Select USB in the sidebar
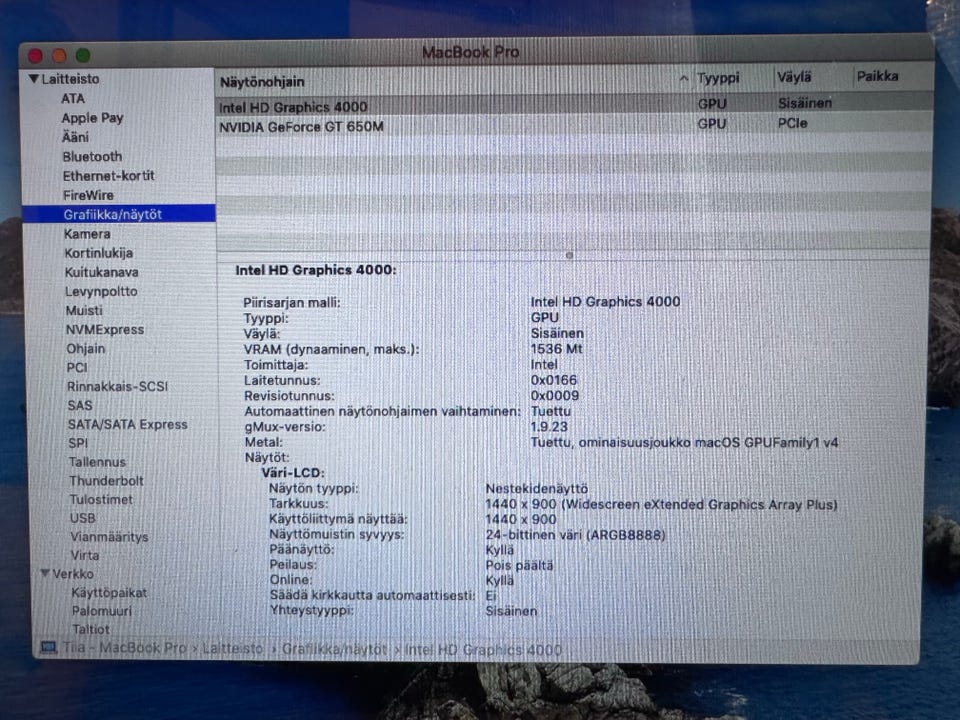960x720 pixels. 83,518
